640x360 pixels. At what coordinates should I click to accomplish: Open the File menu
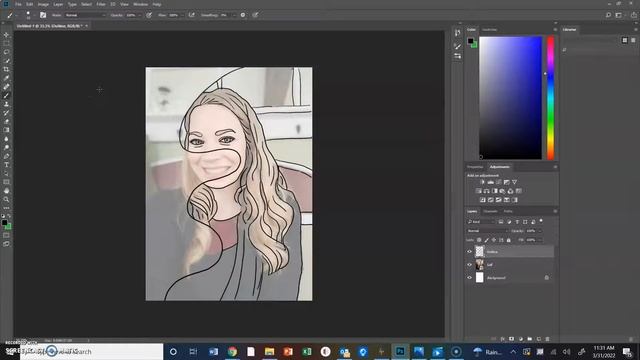(x=18, y=4)
